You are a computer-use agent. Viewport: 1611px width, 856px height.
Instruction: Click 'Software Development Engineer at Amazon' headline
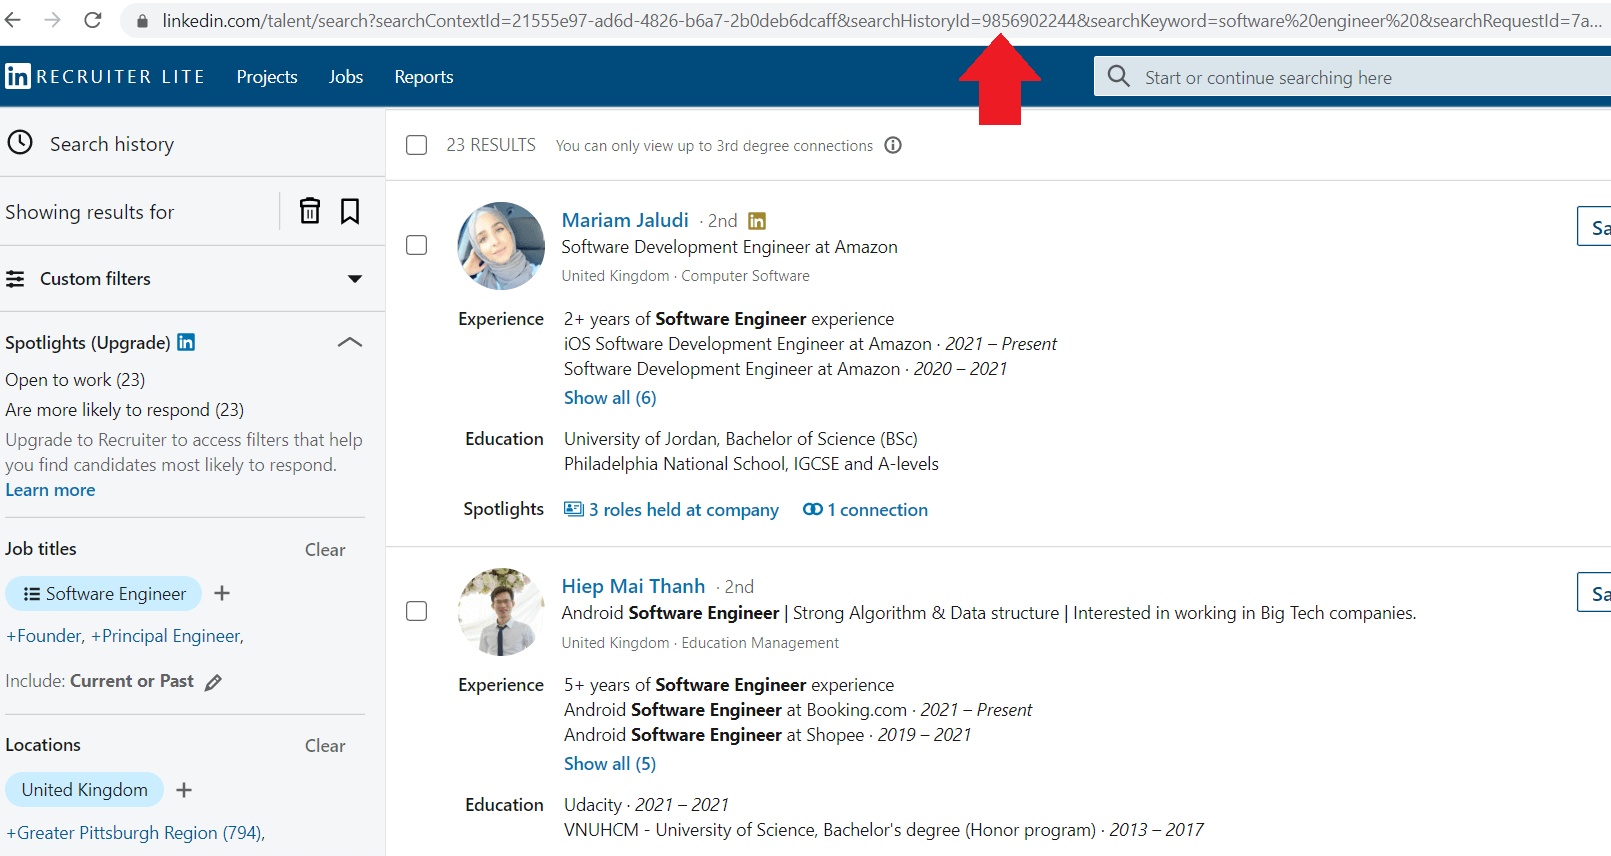(729, 247)
